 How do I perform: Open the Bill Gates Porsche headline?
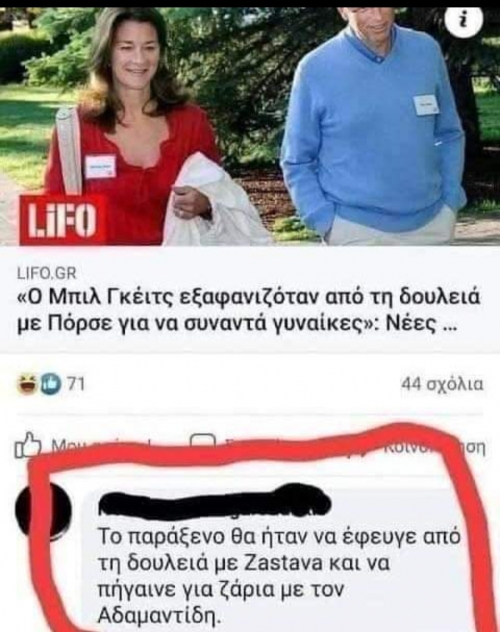pos(249,310)
